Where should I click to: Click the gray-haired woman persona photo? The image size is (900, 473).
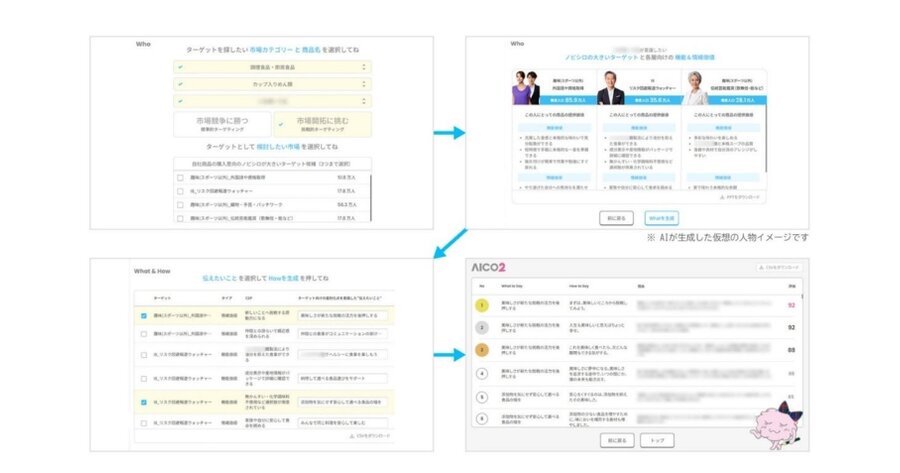pyautogui.click(x=695, y=88)
